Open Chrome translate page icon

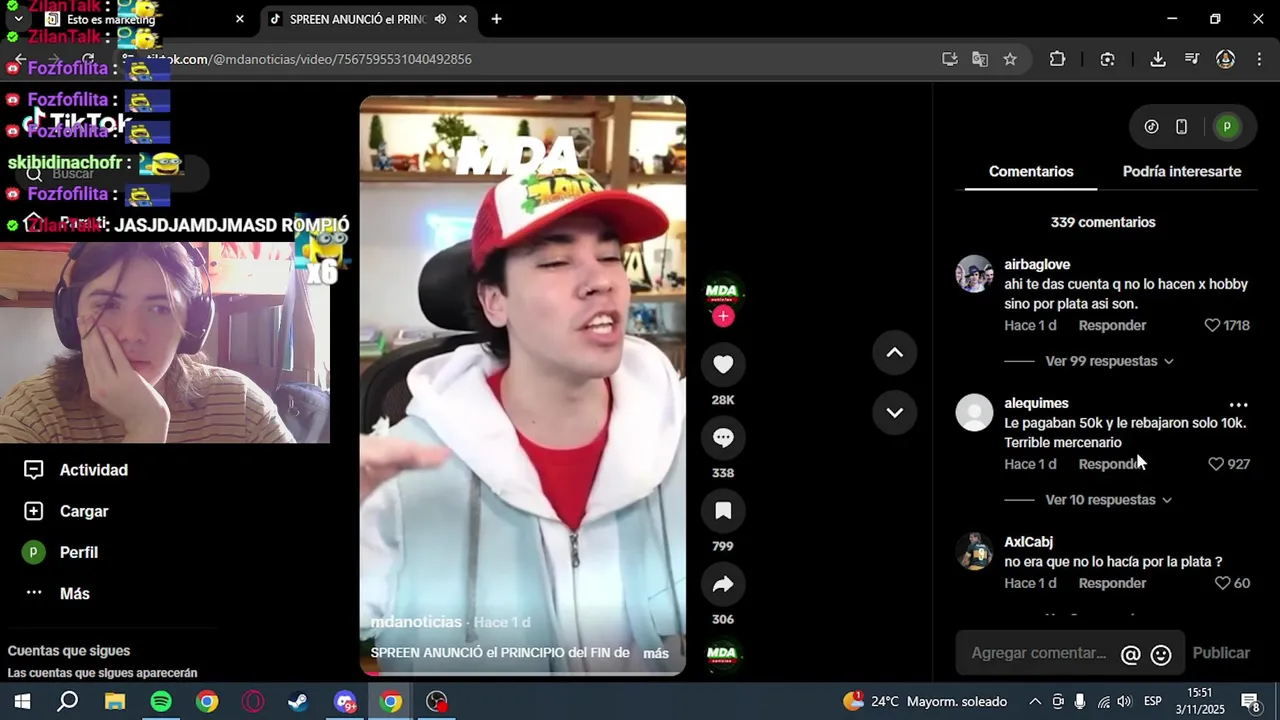(980, 59)
